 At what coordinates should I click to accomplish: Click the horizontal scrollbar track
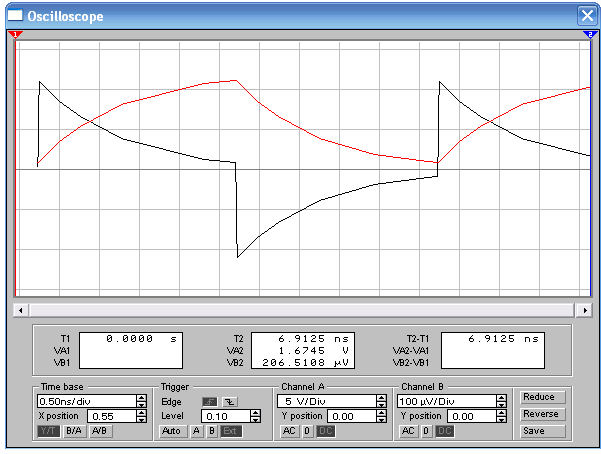pyautogui.click(x=302, y=310)
